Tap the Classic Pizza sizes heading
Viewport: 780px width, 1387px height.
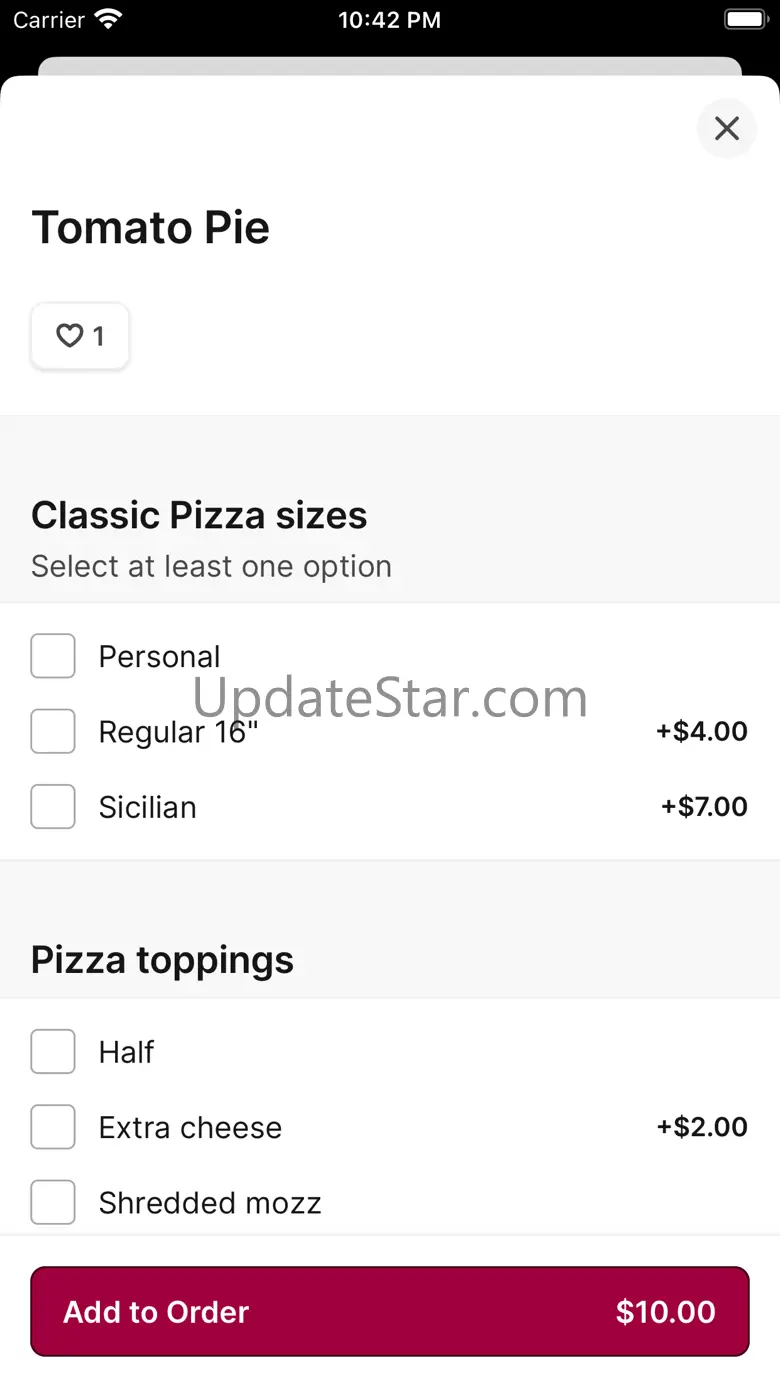(x=199, y=515)
